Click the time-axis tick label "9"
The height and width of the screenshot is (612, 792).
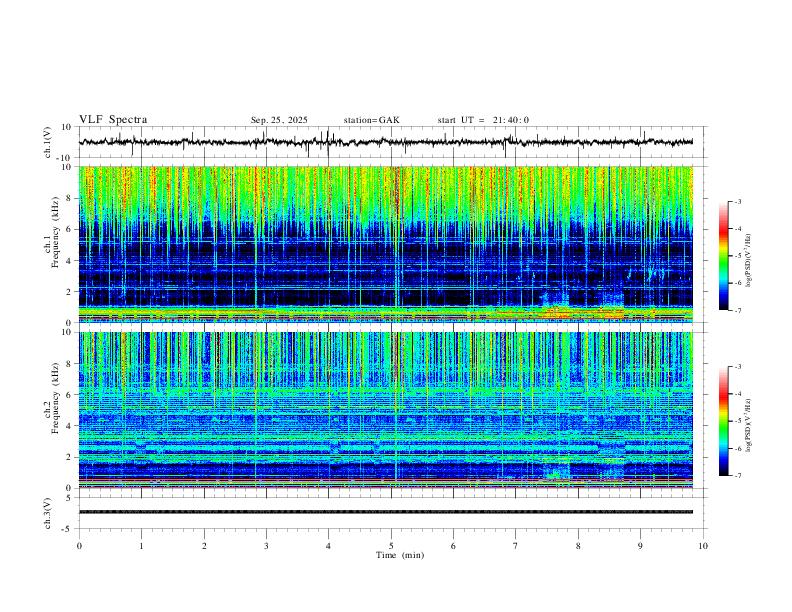(x=640, y=546)
